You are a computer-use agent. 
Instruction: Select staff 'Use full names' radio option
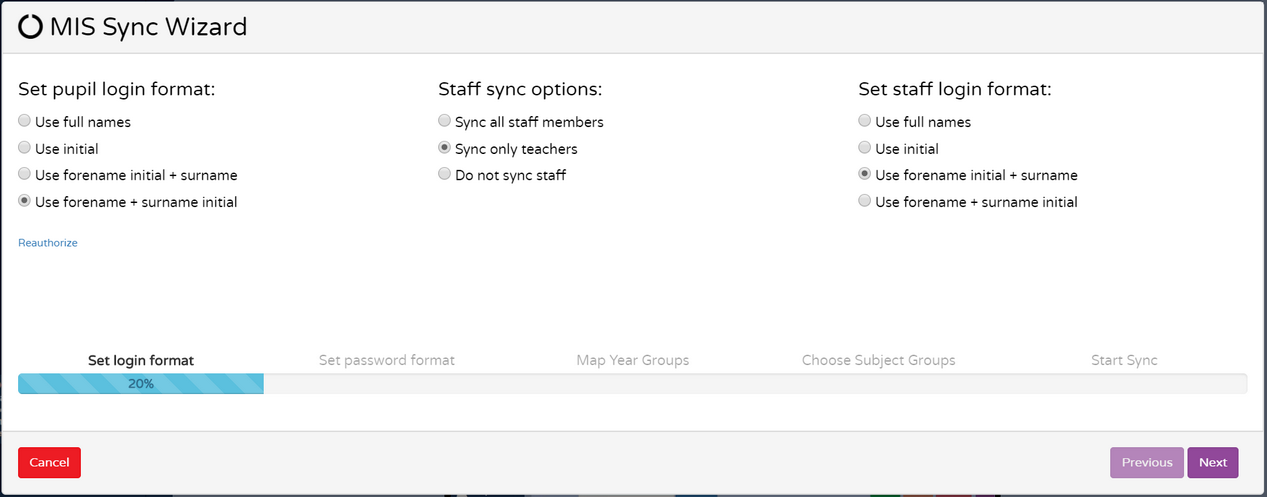point(865,121)
